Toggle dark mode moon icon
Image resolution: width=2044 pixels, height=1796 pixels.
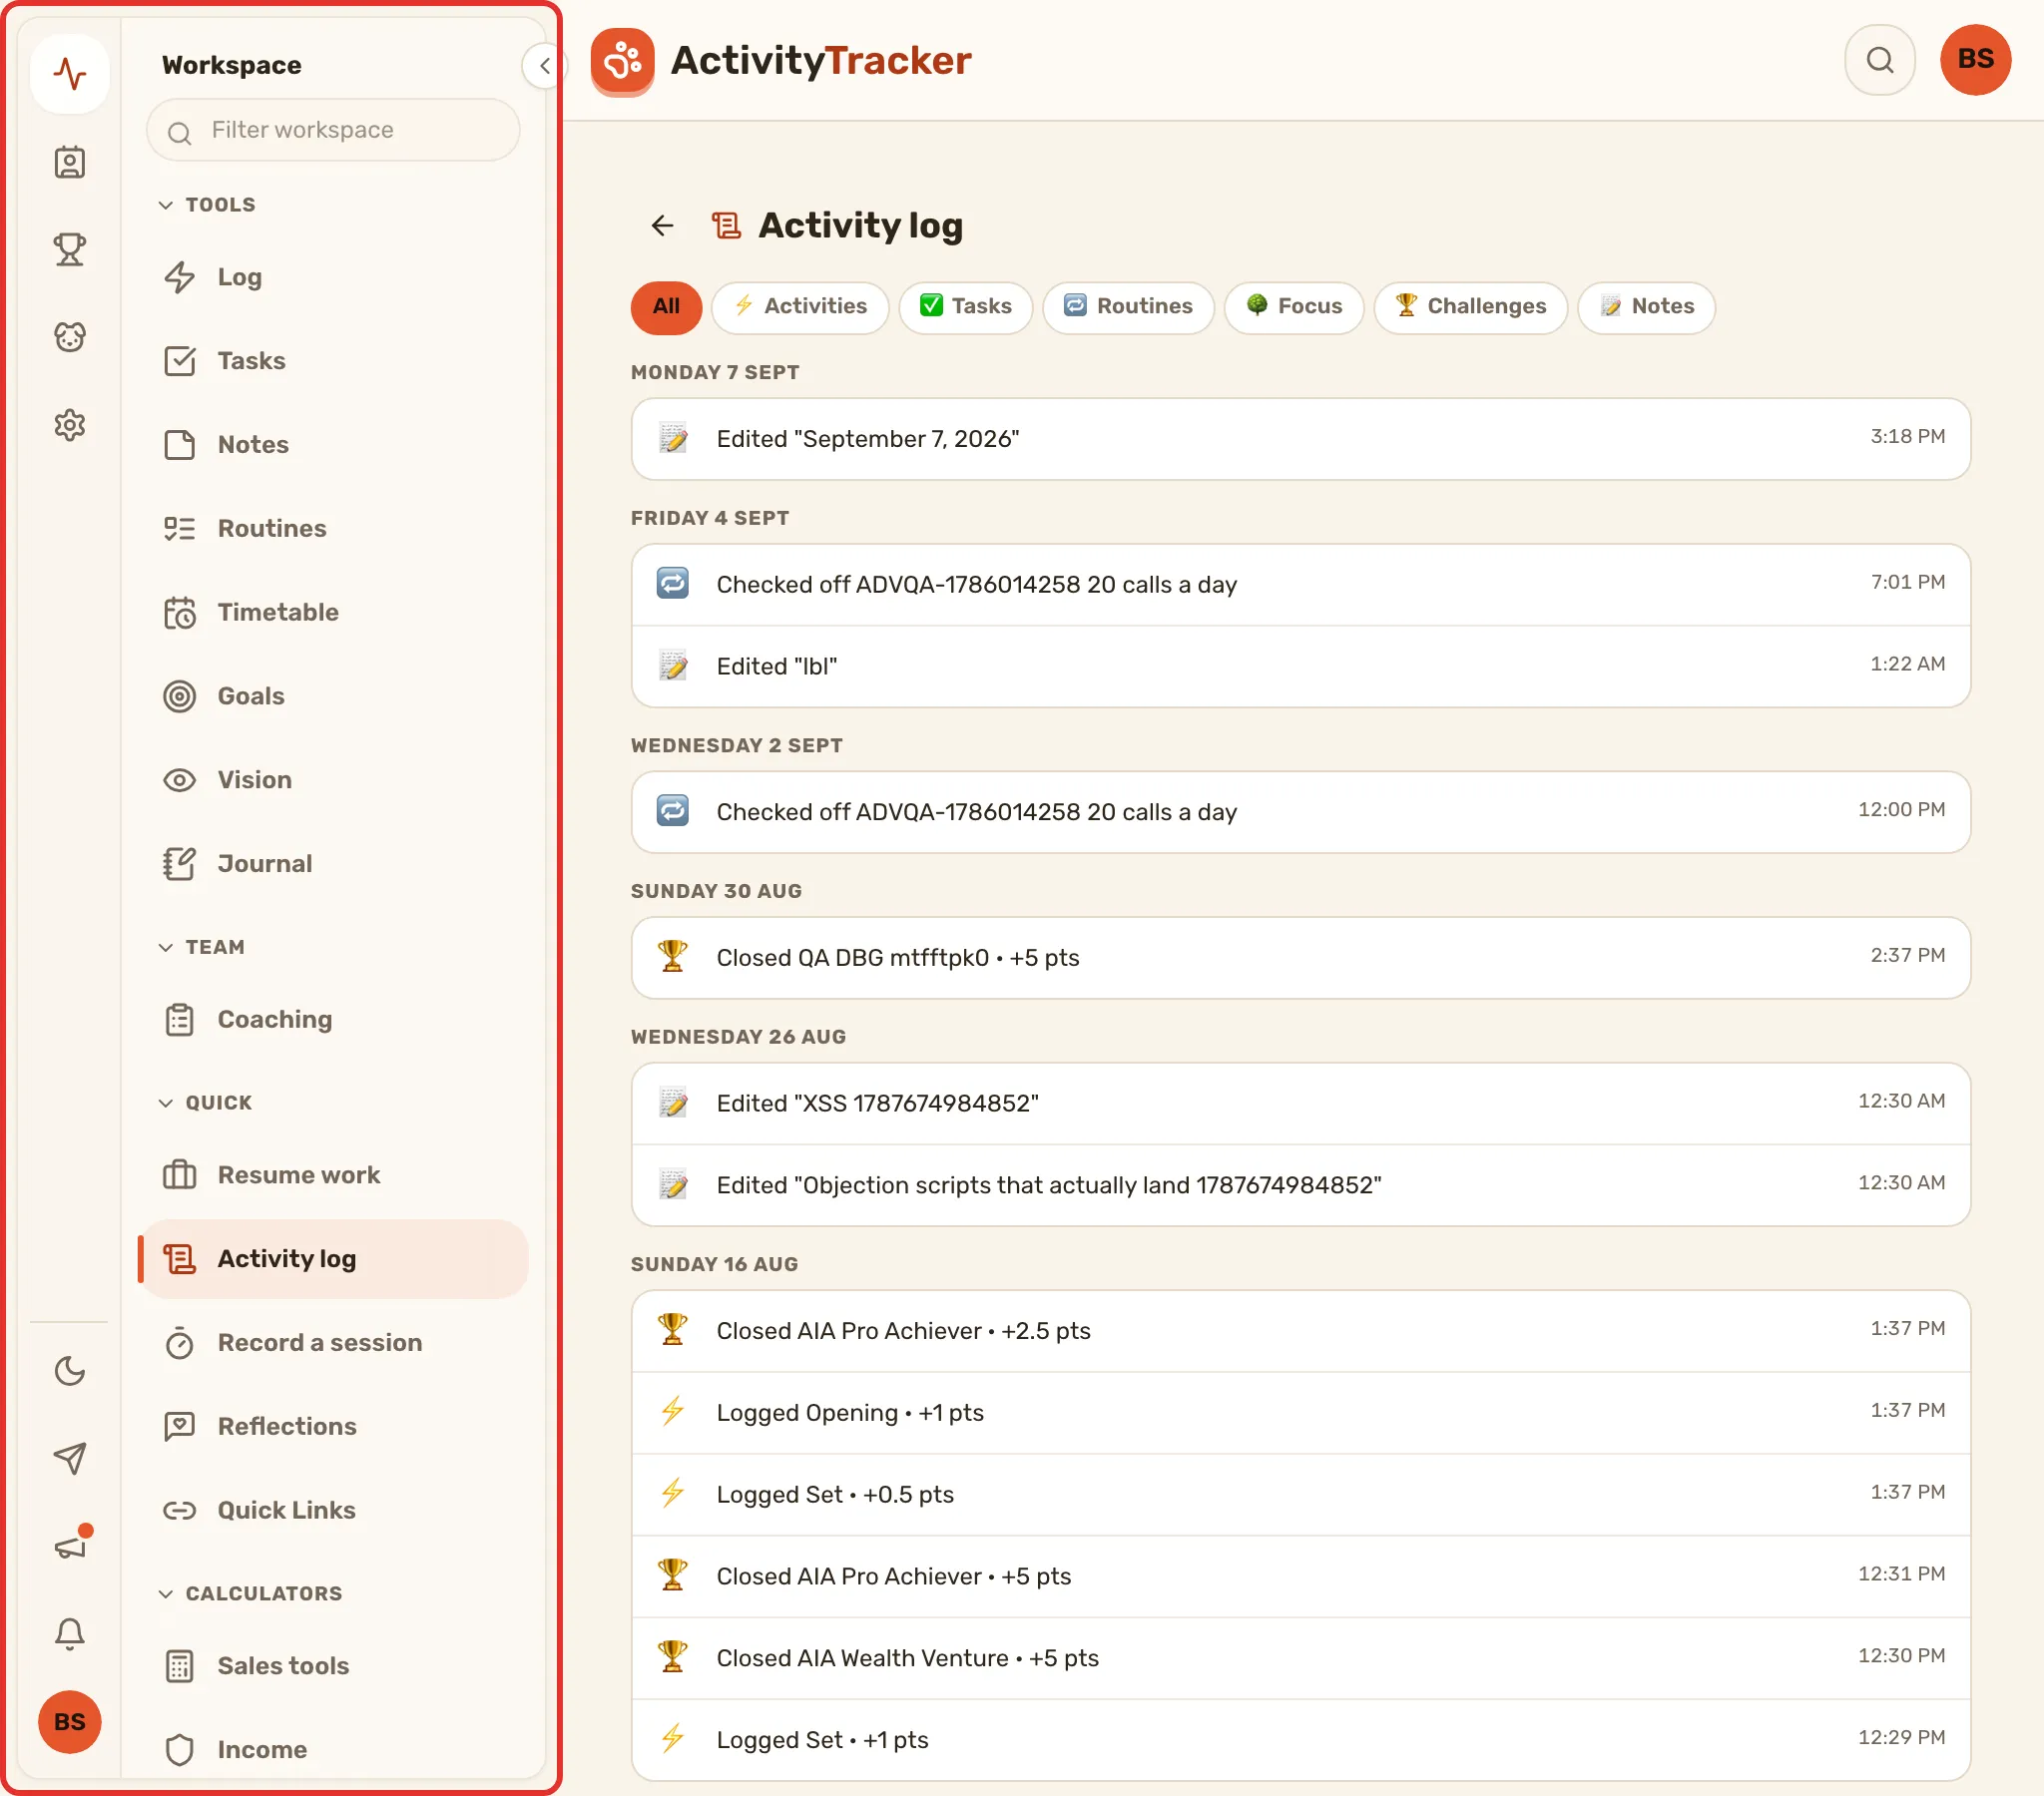70,1371
